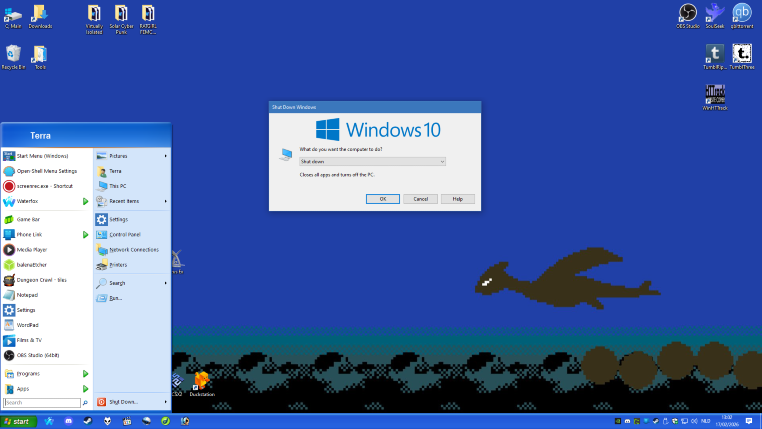
Task: Open the Duckstation desktop shortcut
Action: point(202,383)
